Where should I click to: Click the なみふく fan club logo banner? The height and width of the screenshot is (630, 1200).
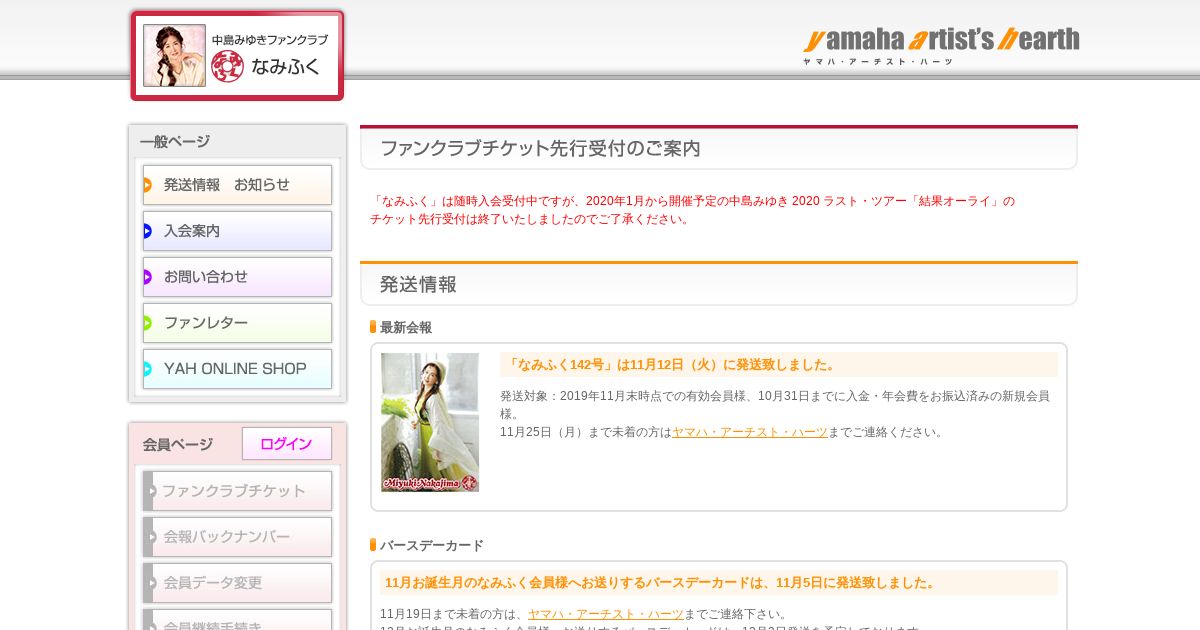pyautogui.click(x=237, y=55)
